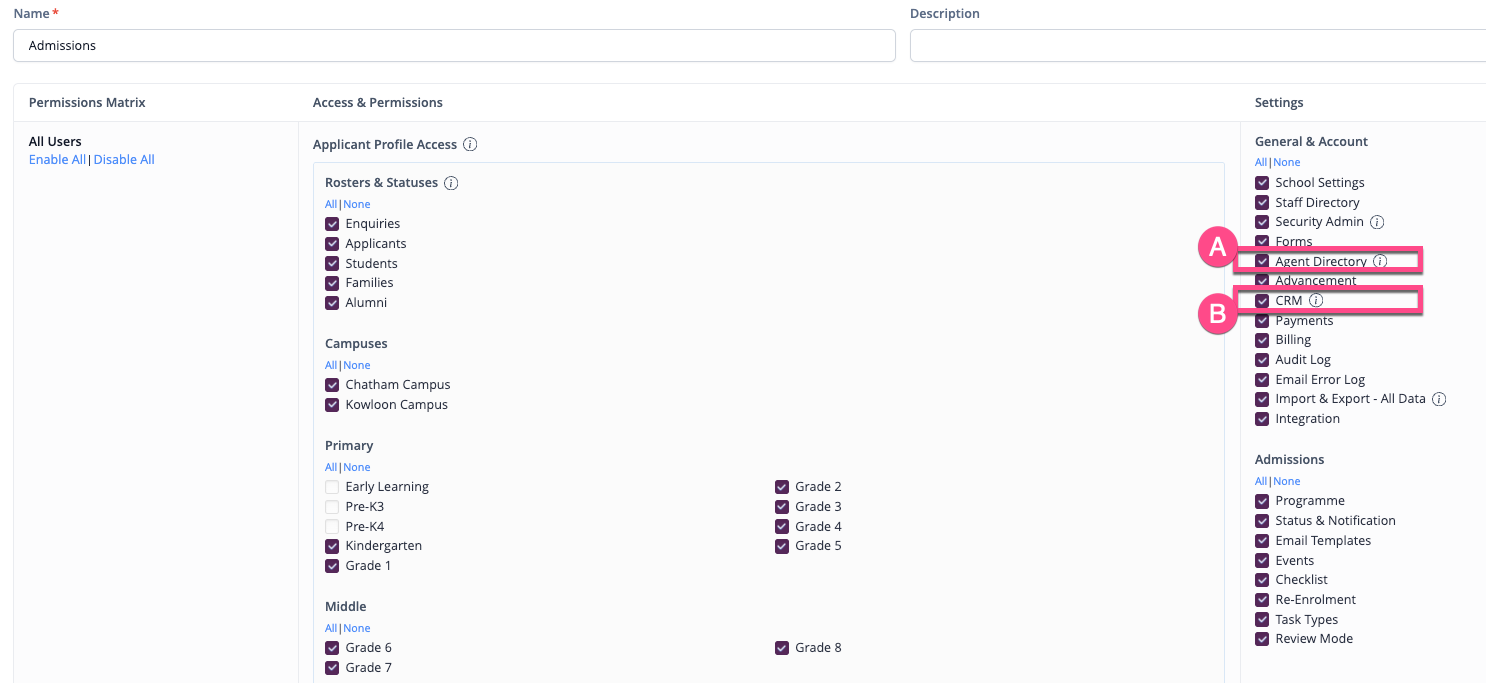1486x683 pixels.
Task: Toggle Import & Export - All Data checkbox
Action: tap(1262, 399)
